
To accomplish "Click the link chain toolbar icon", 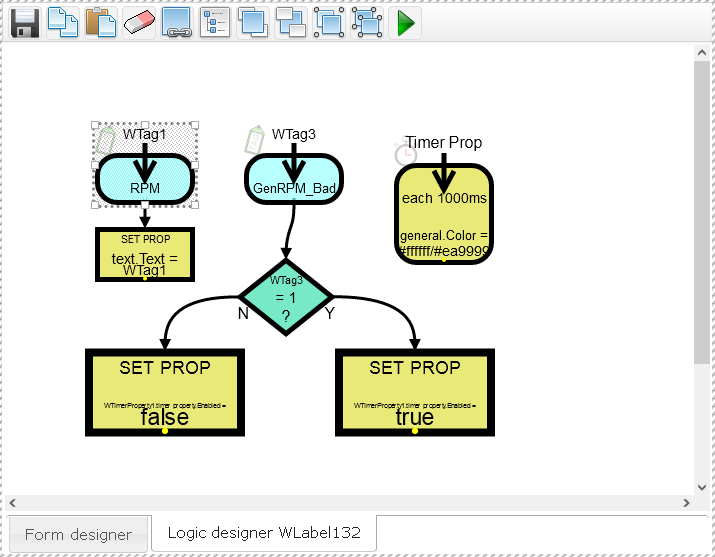I will (x=176, y=22).
